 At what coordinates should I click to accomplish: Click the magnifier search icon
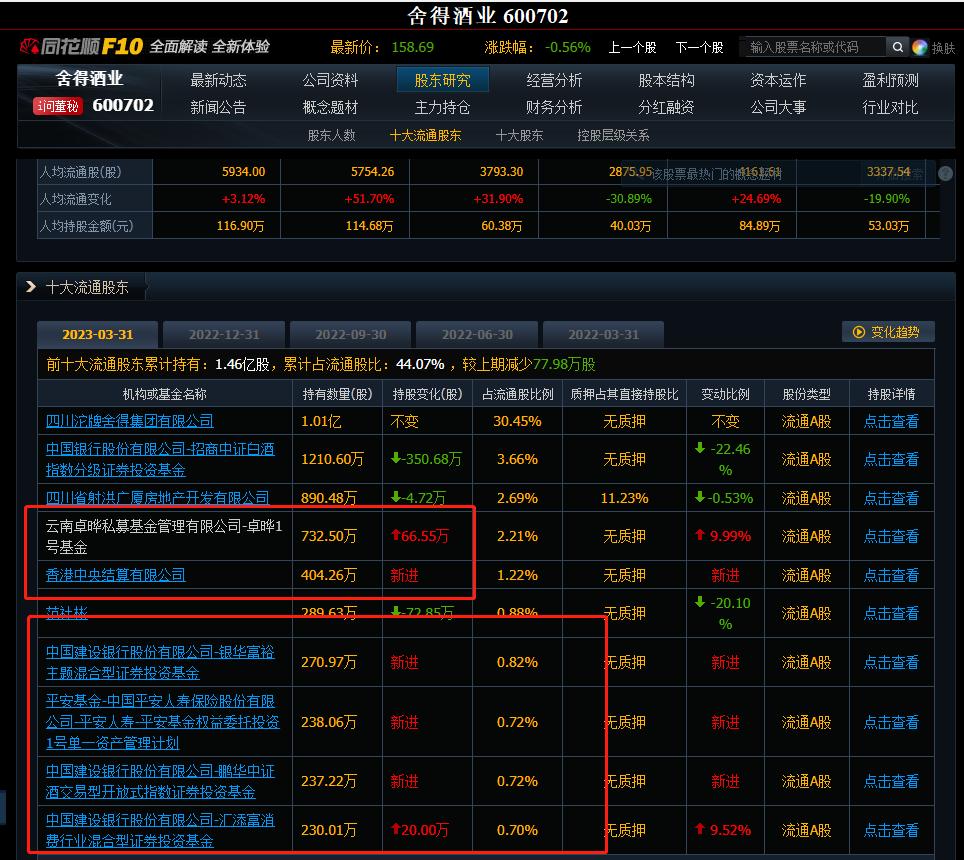click(897, 47)
